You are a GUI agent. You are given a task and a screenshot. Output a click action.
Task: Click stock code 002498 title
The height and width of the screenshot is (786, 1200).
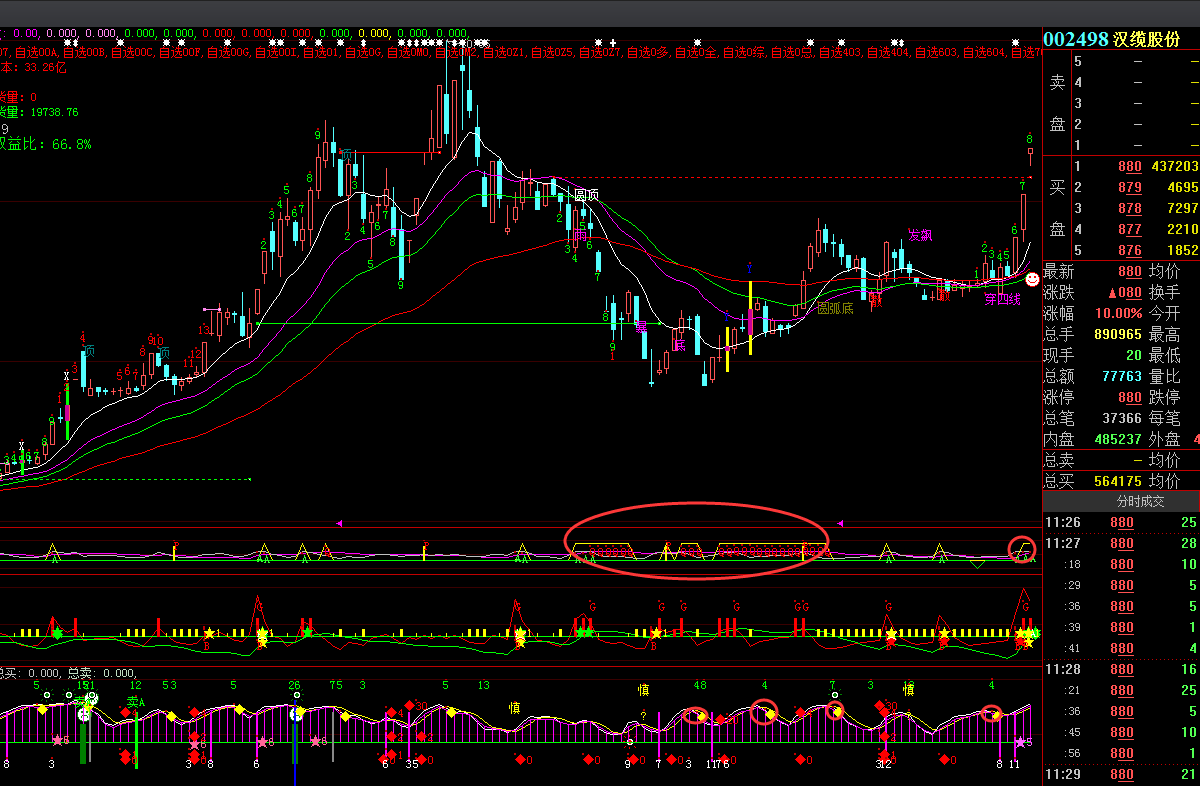[1076, 39]
